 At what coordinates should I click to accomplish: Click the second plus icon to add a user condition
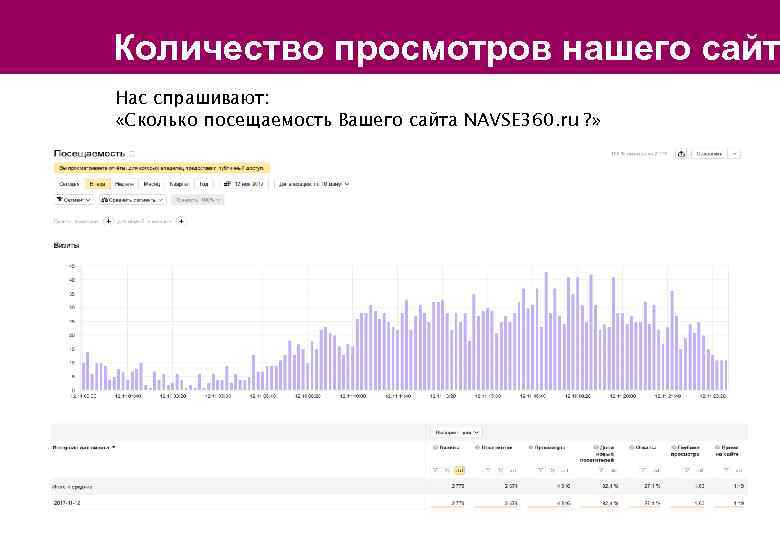coord(181,221)
